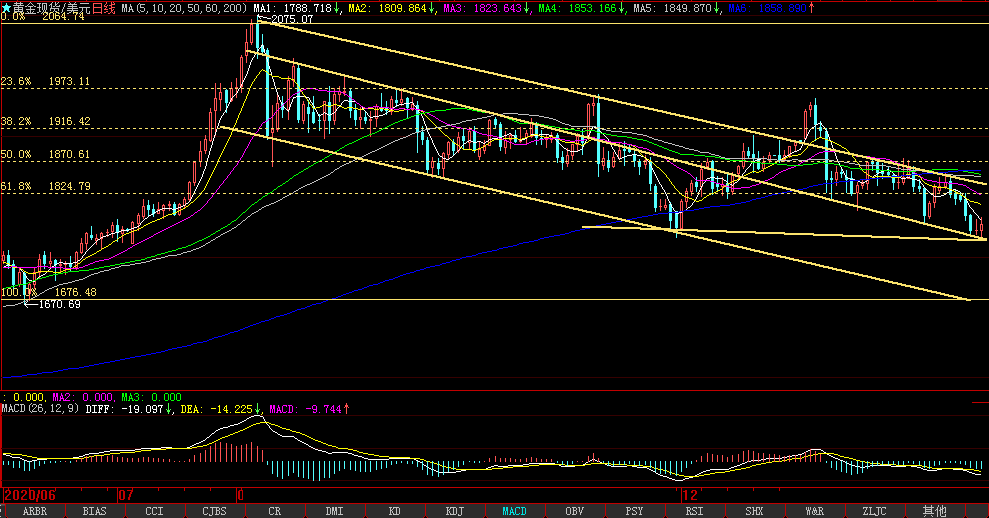Select the MA1: 1788.718 value

coord(296,8)
